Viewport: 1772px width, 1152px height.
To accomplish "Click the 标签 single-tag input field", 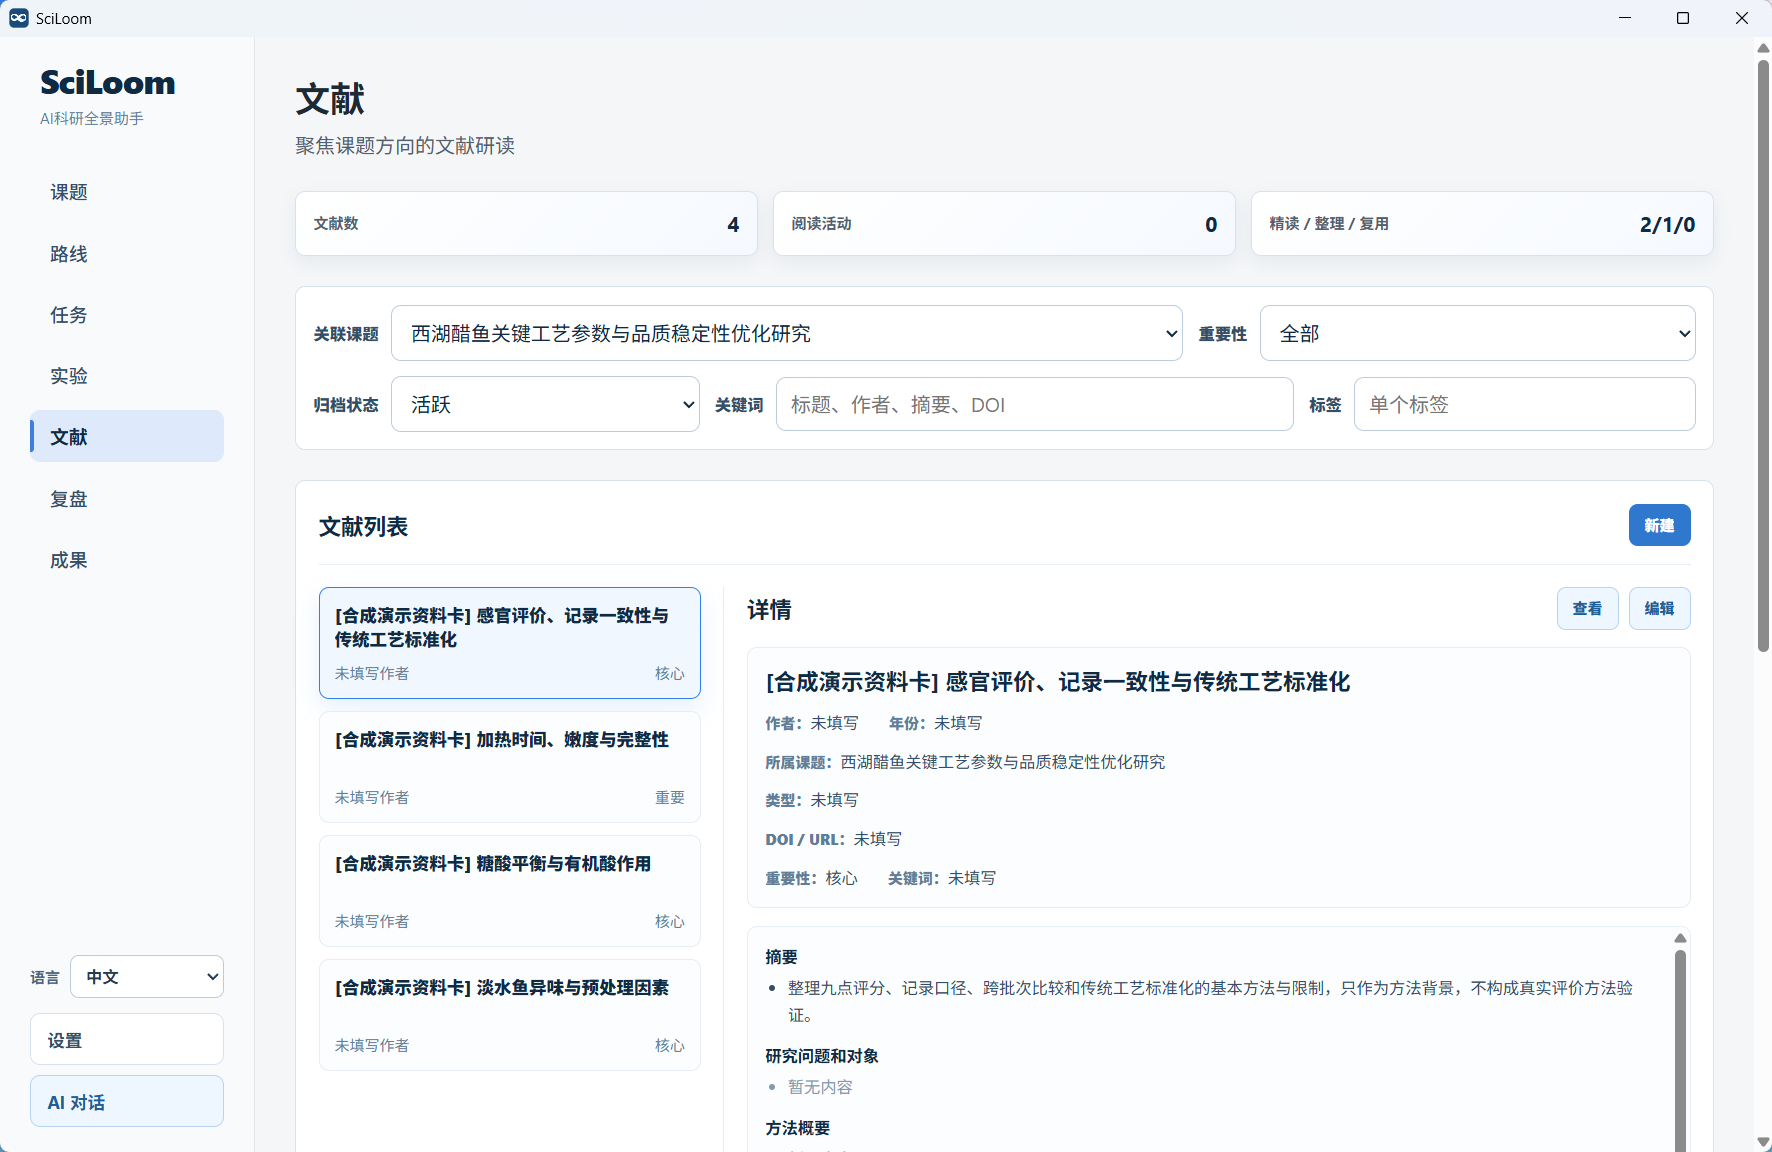I will point(1525,404).
